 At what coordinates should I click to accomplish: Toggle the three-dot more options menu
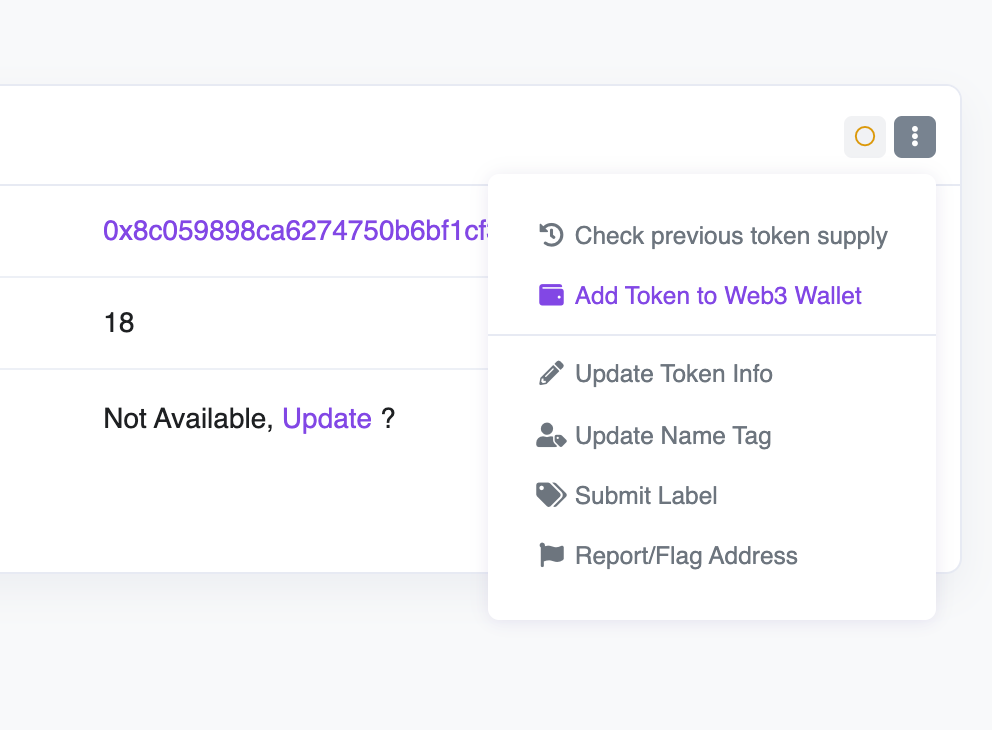[915, 137]
